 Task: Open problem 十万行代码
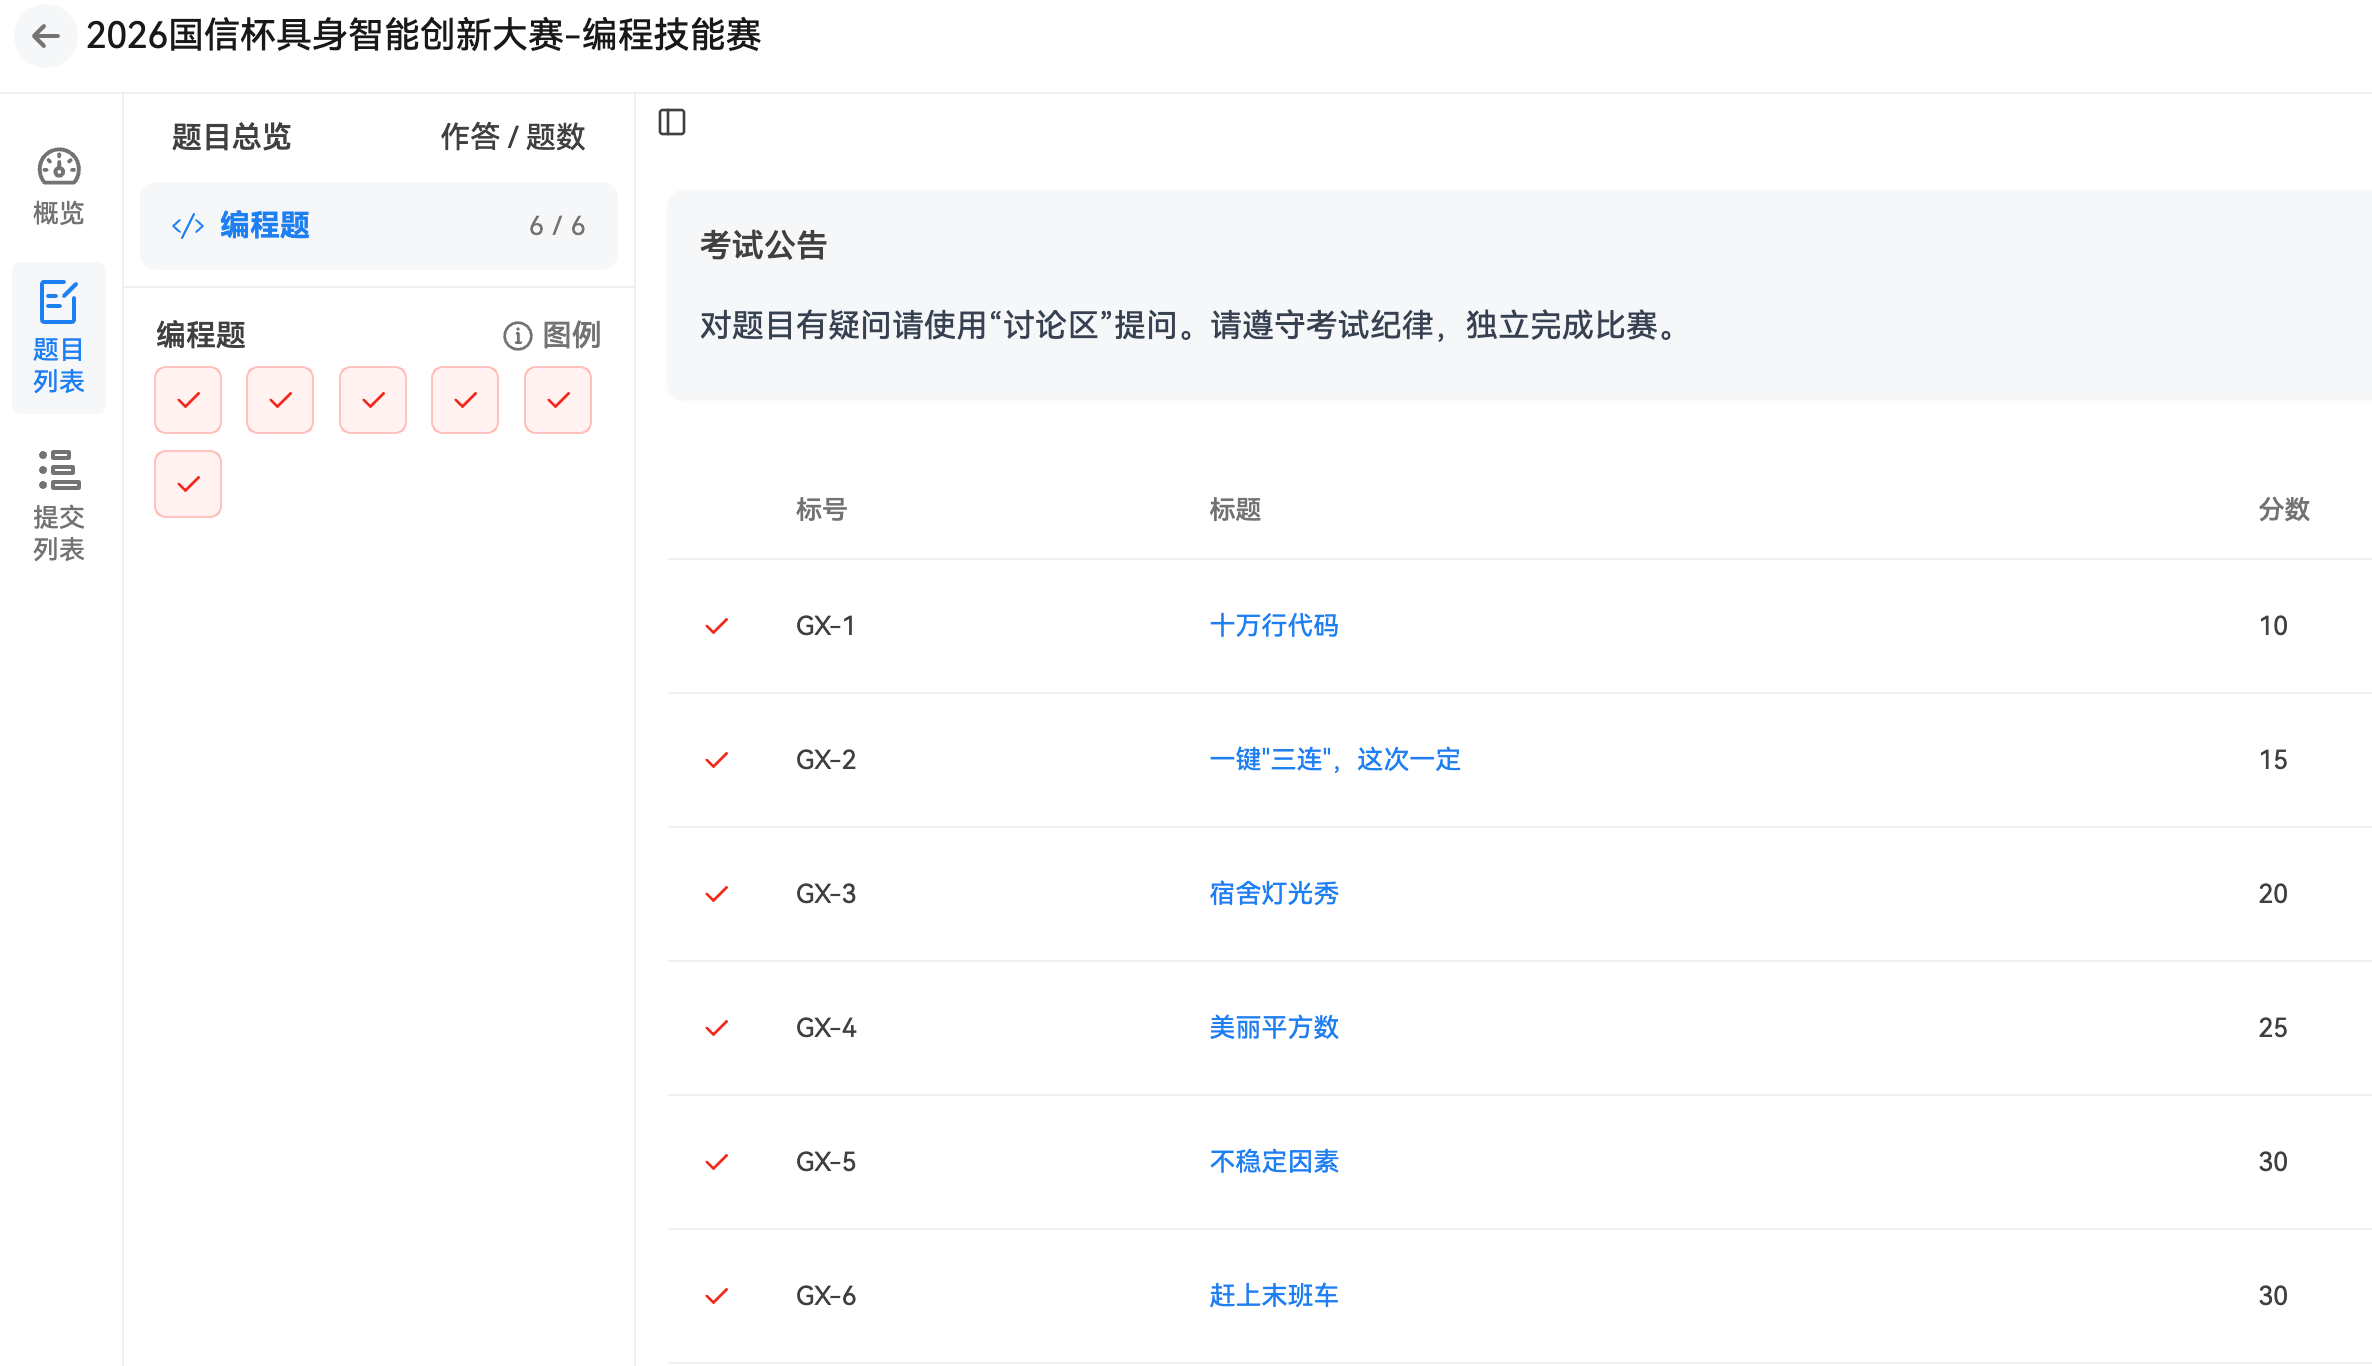(1274, 626)
